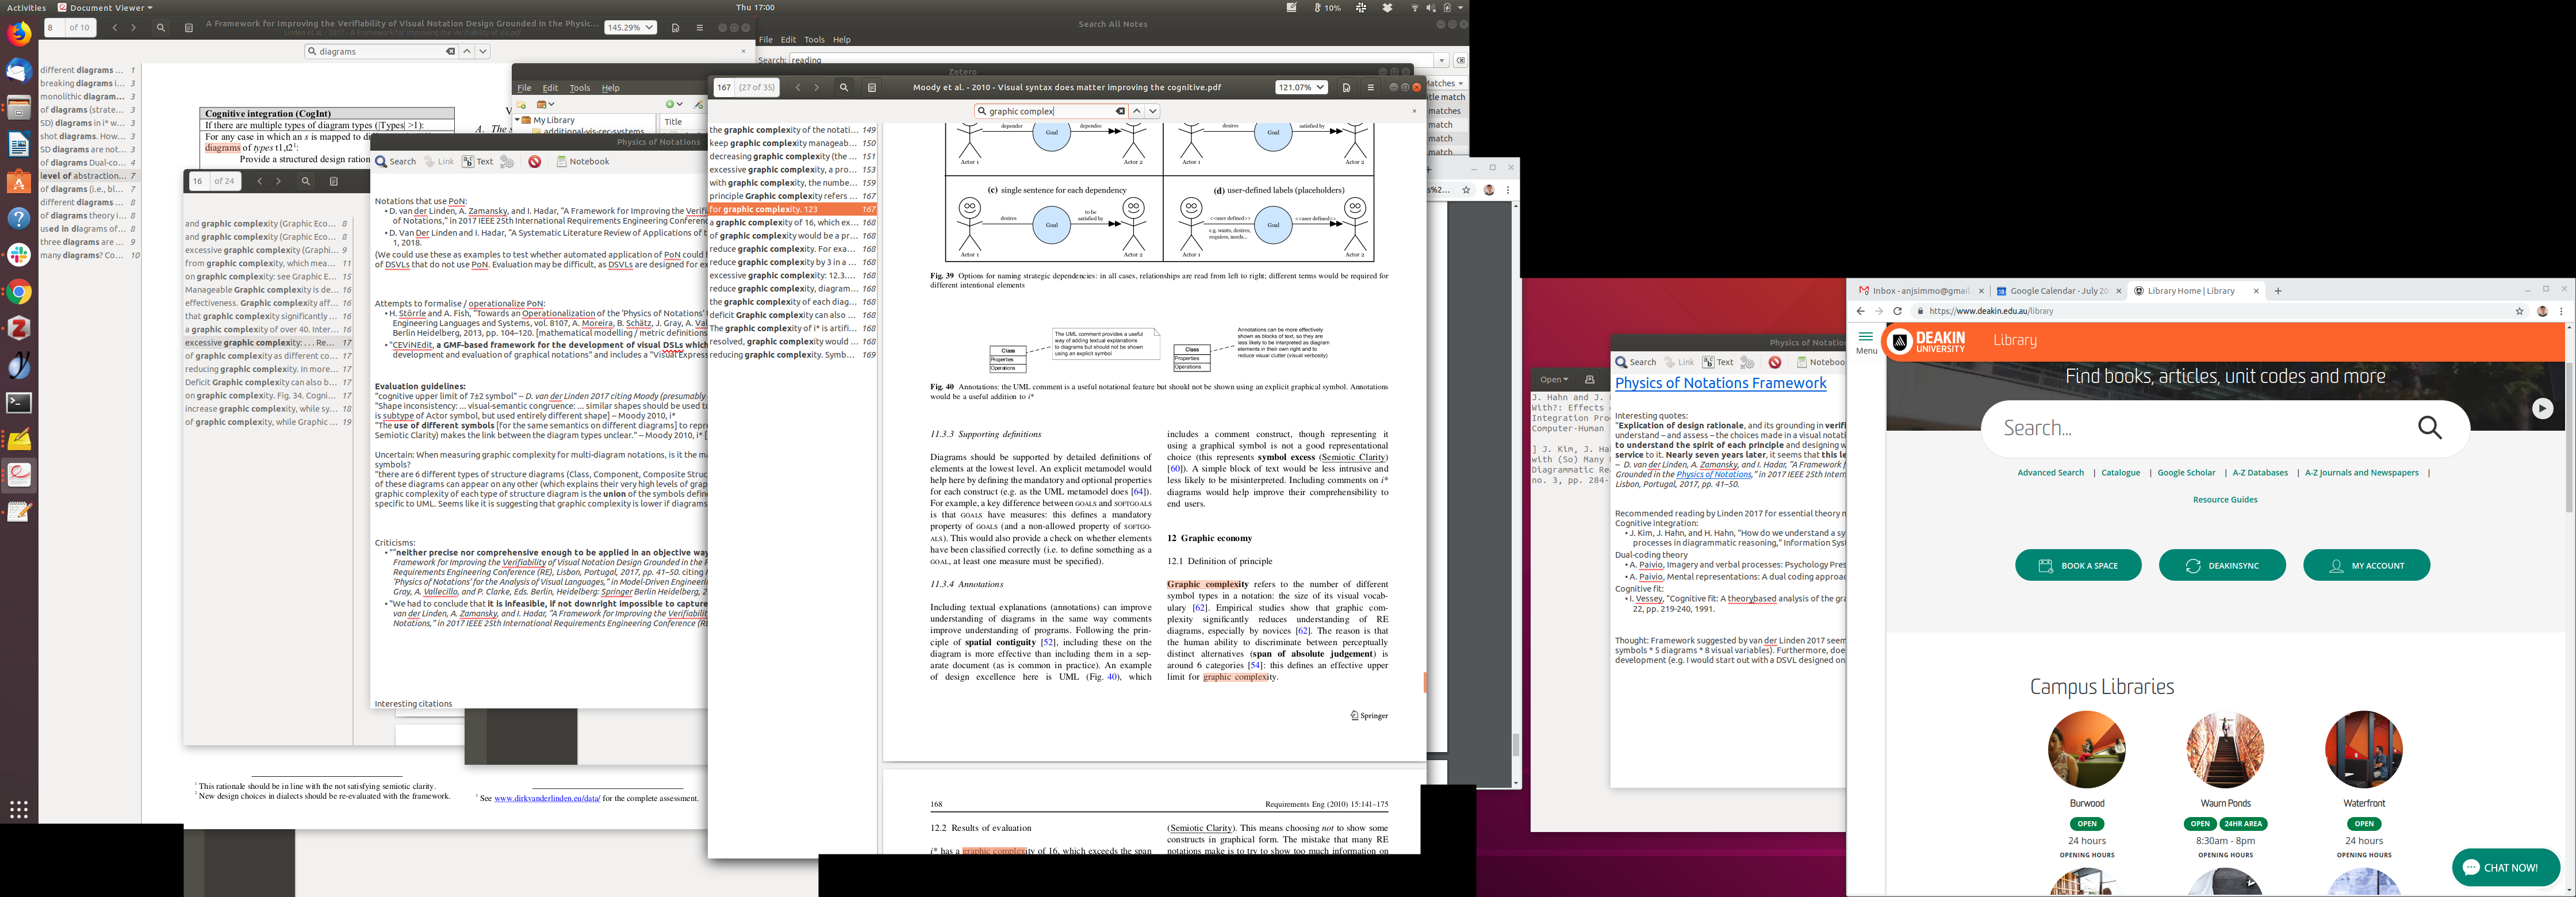Click the BOOK A SPACE button

tap(2078, 566)
